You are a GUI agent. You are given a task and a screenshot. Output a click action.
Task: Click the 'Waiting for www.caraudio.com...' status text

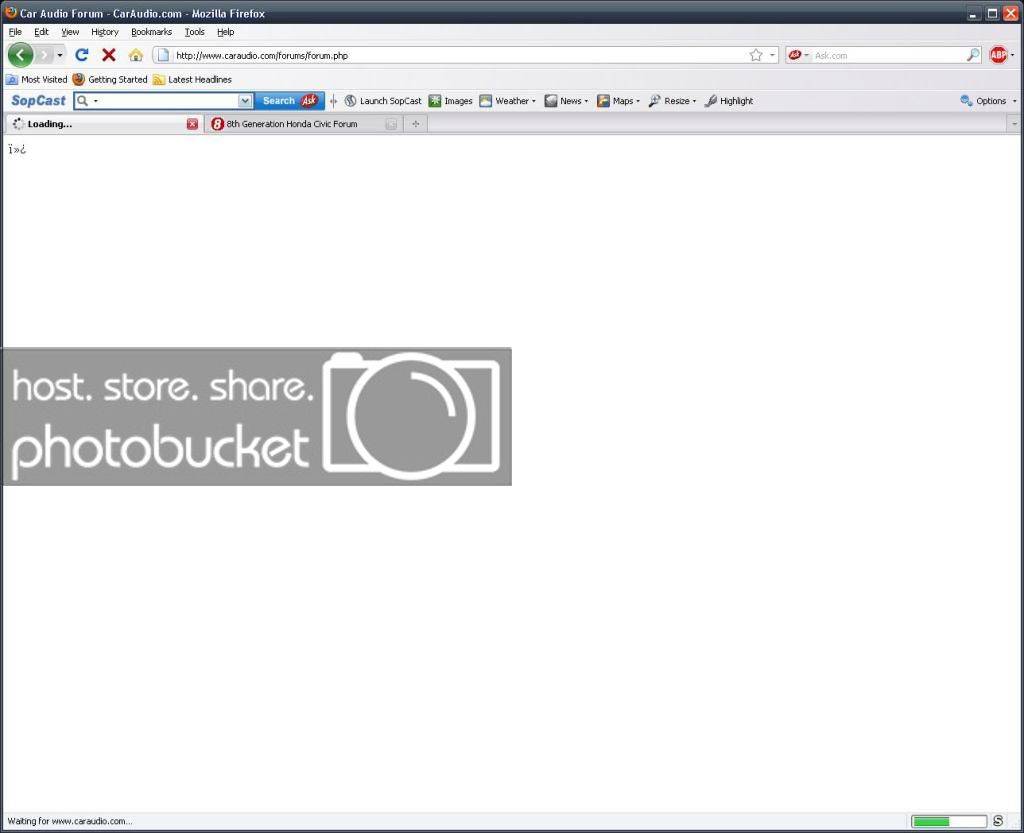70,821
